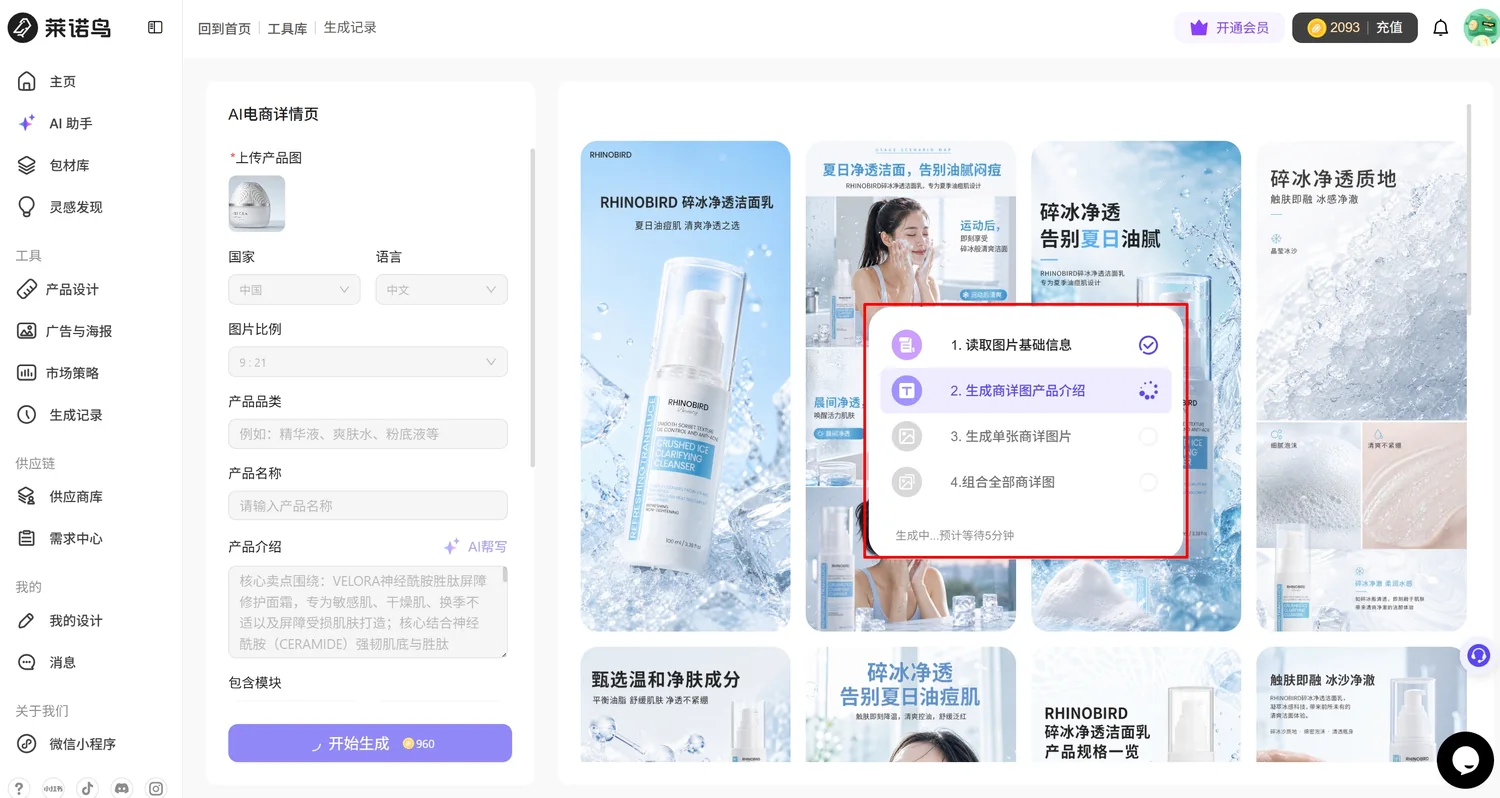Click the purple document icon for step 1
Image resolution: width=1500 pixels, height=798 pixels.
(906, 345)
